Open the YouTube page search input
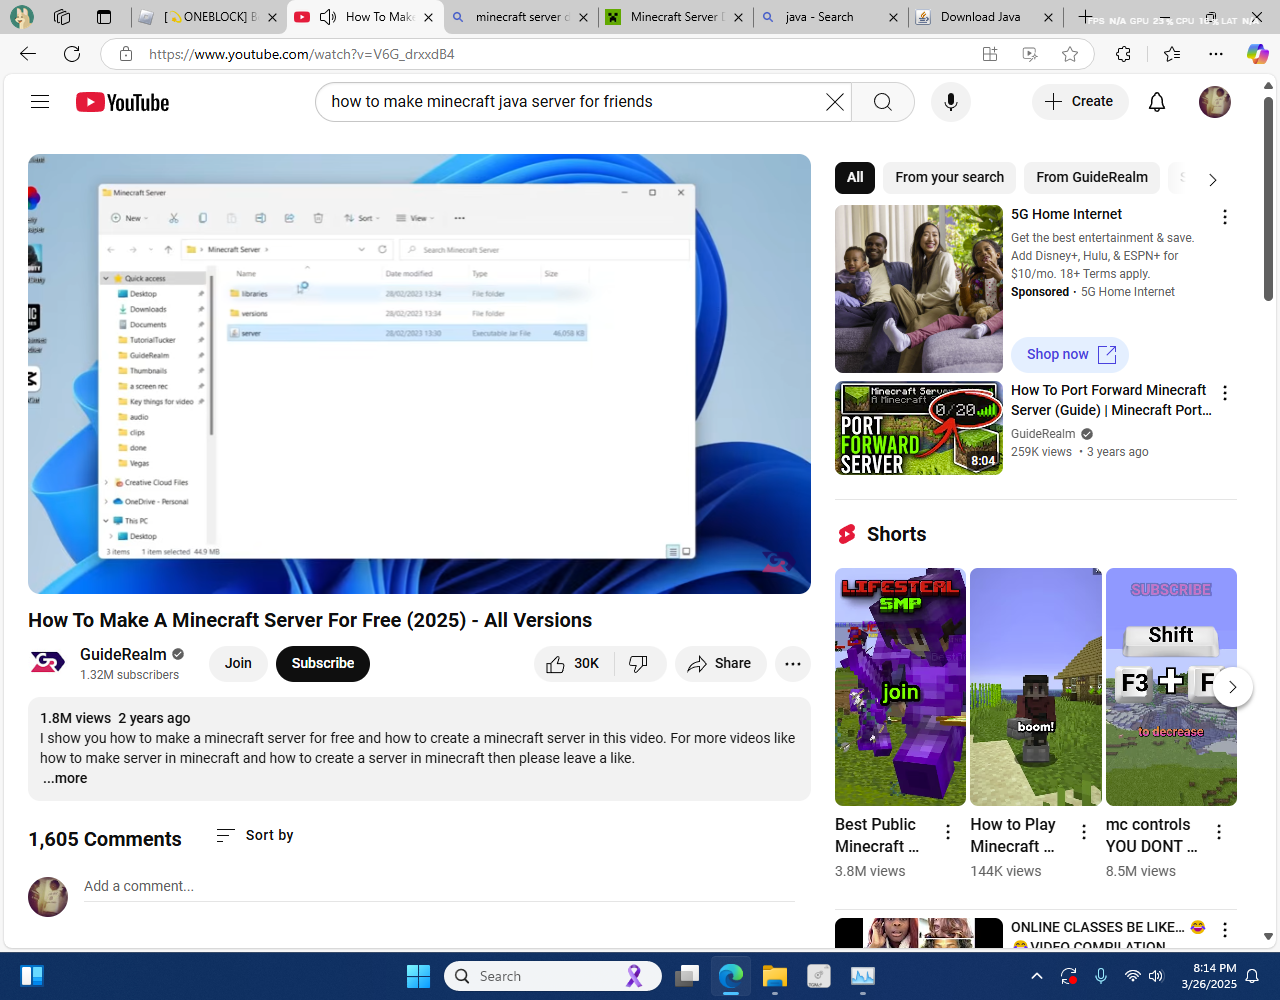 click(572, 102)
